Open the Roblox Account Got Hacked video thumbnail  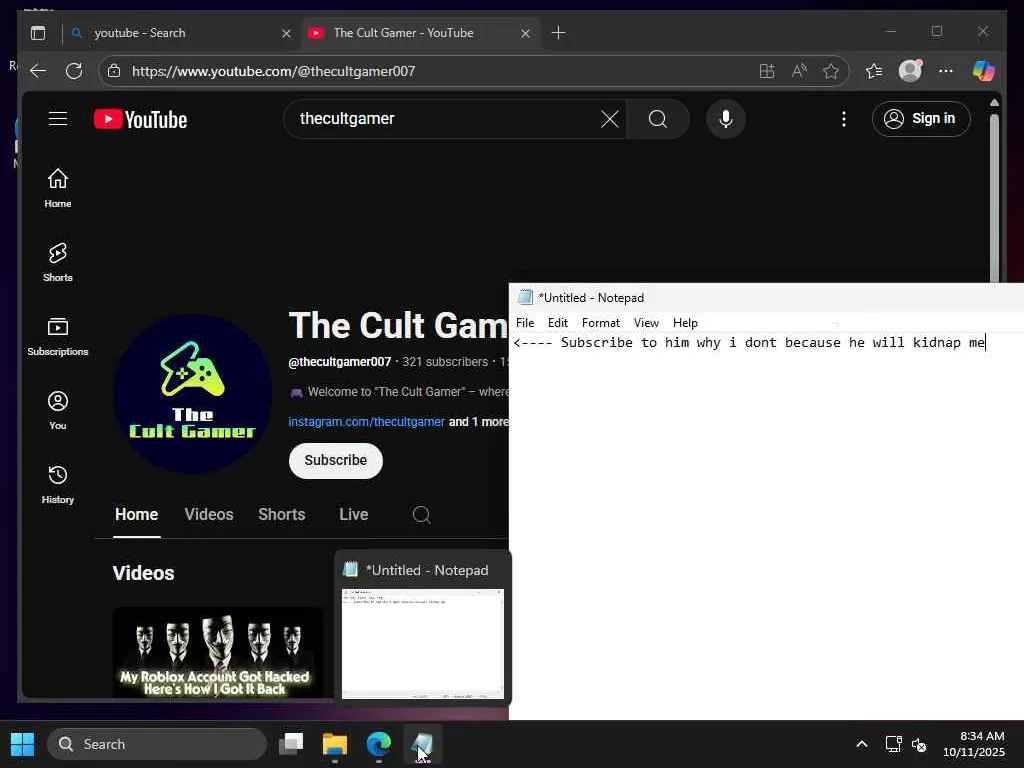[x=217, y=652]
